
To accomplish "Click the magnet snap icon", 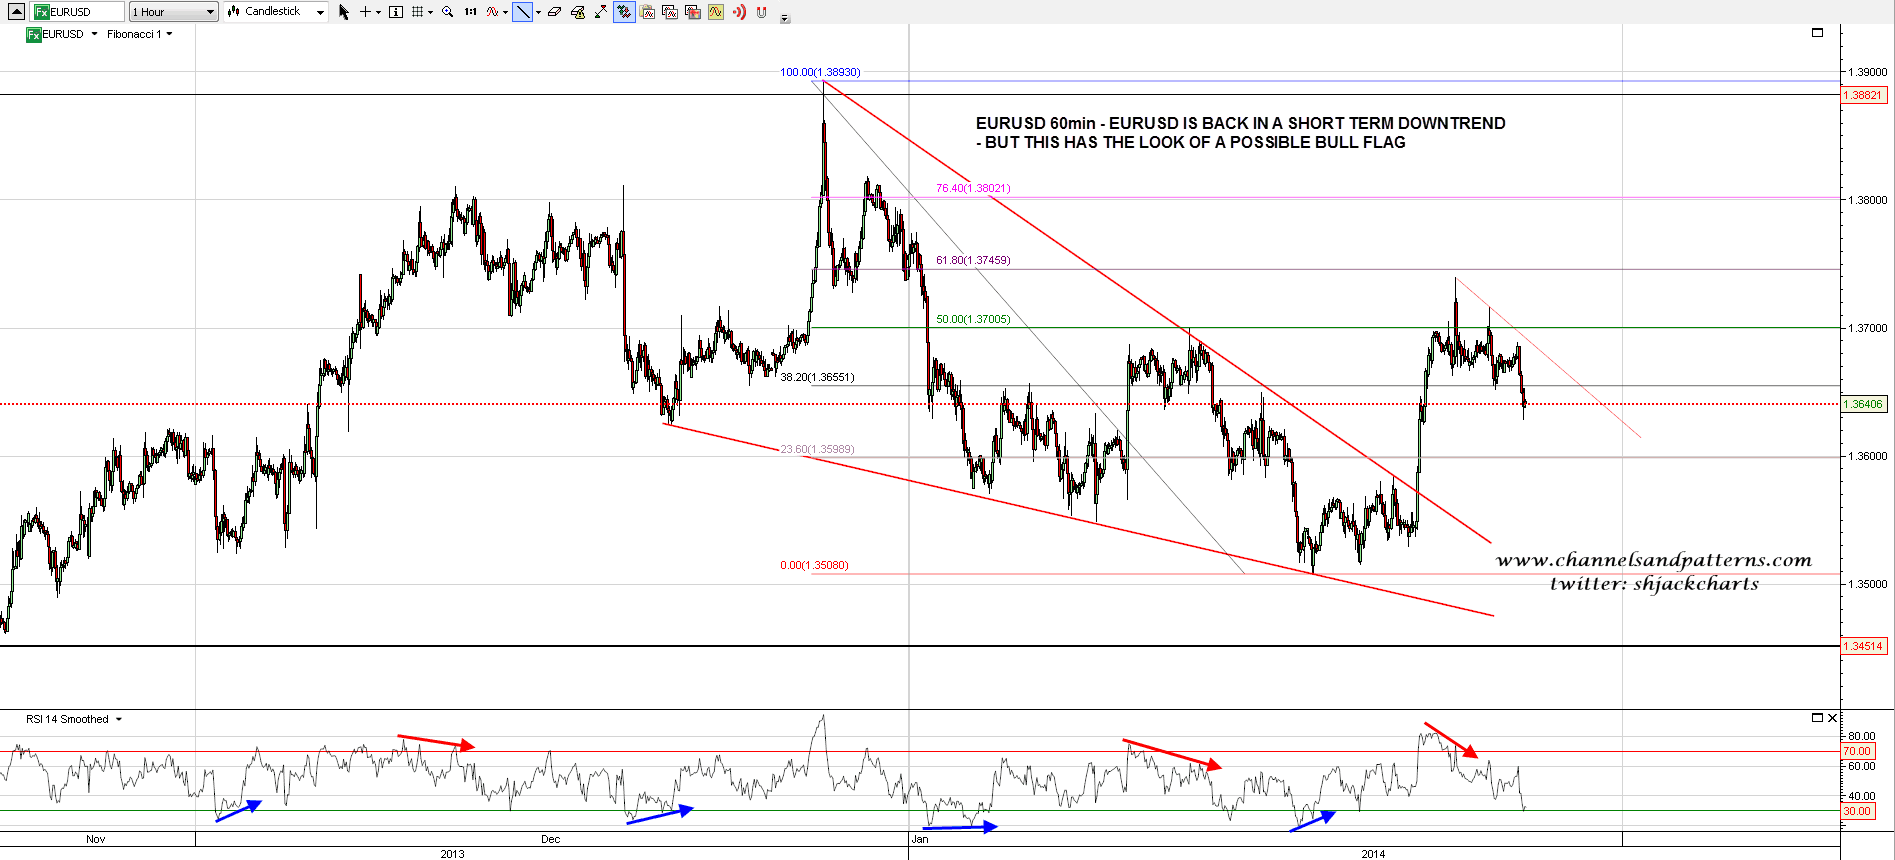I will [x=762, y=12].
